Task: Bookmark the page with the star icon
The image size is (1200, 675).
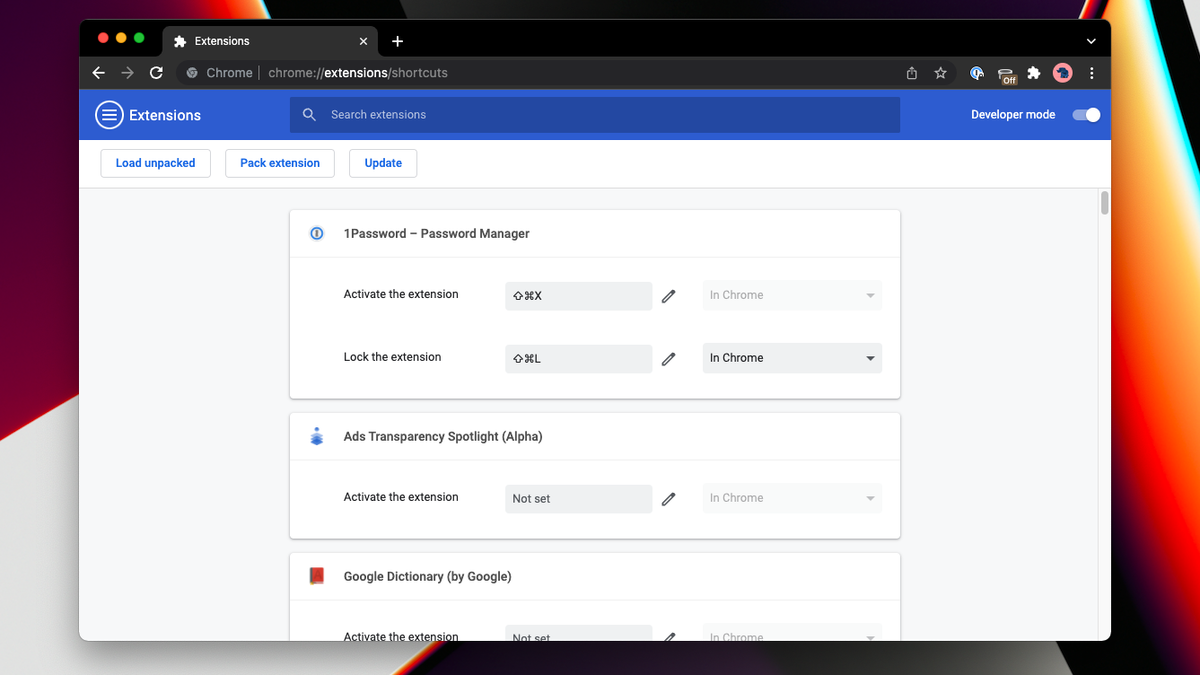Action: click(x=940, y=72)
